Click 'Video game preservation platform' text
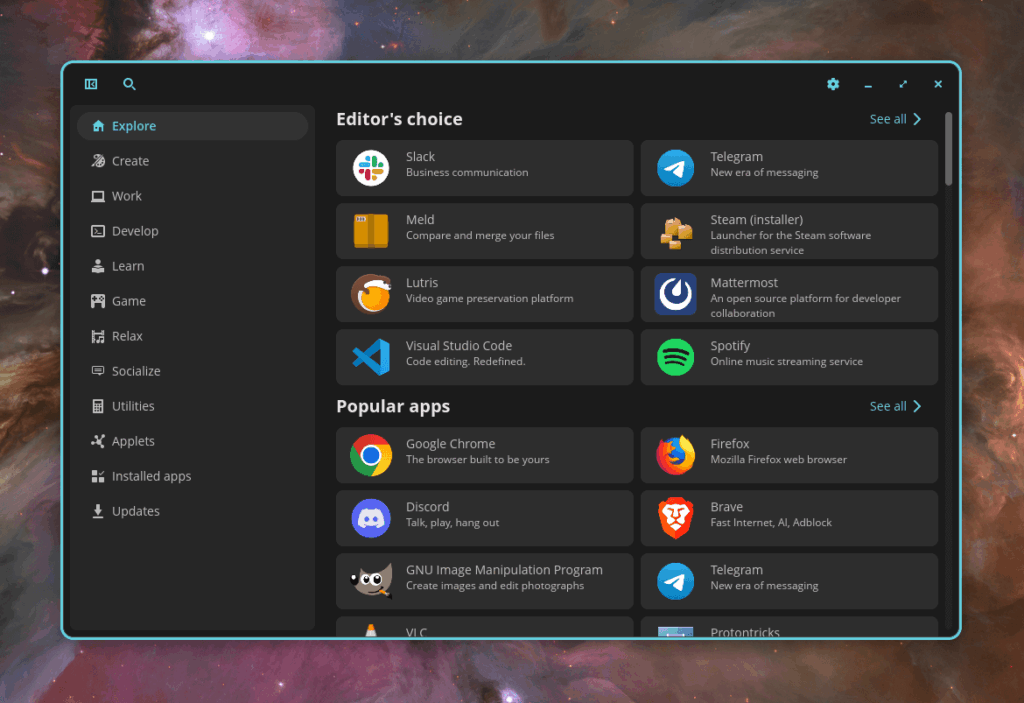This screenshot has height=703, width=1024. pos(489,299)
